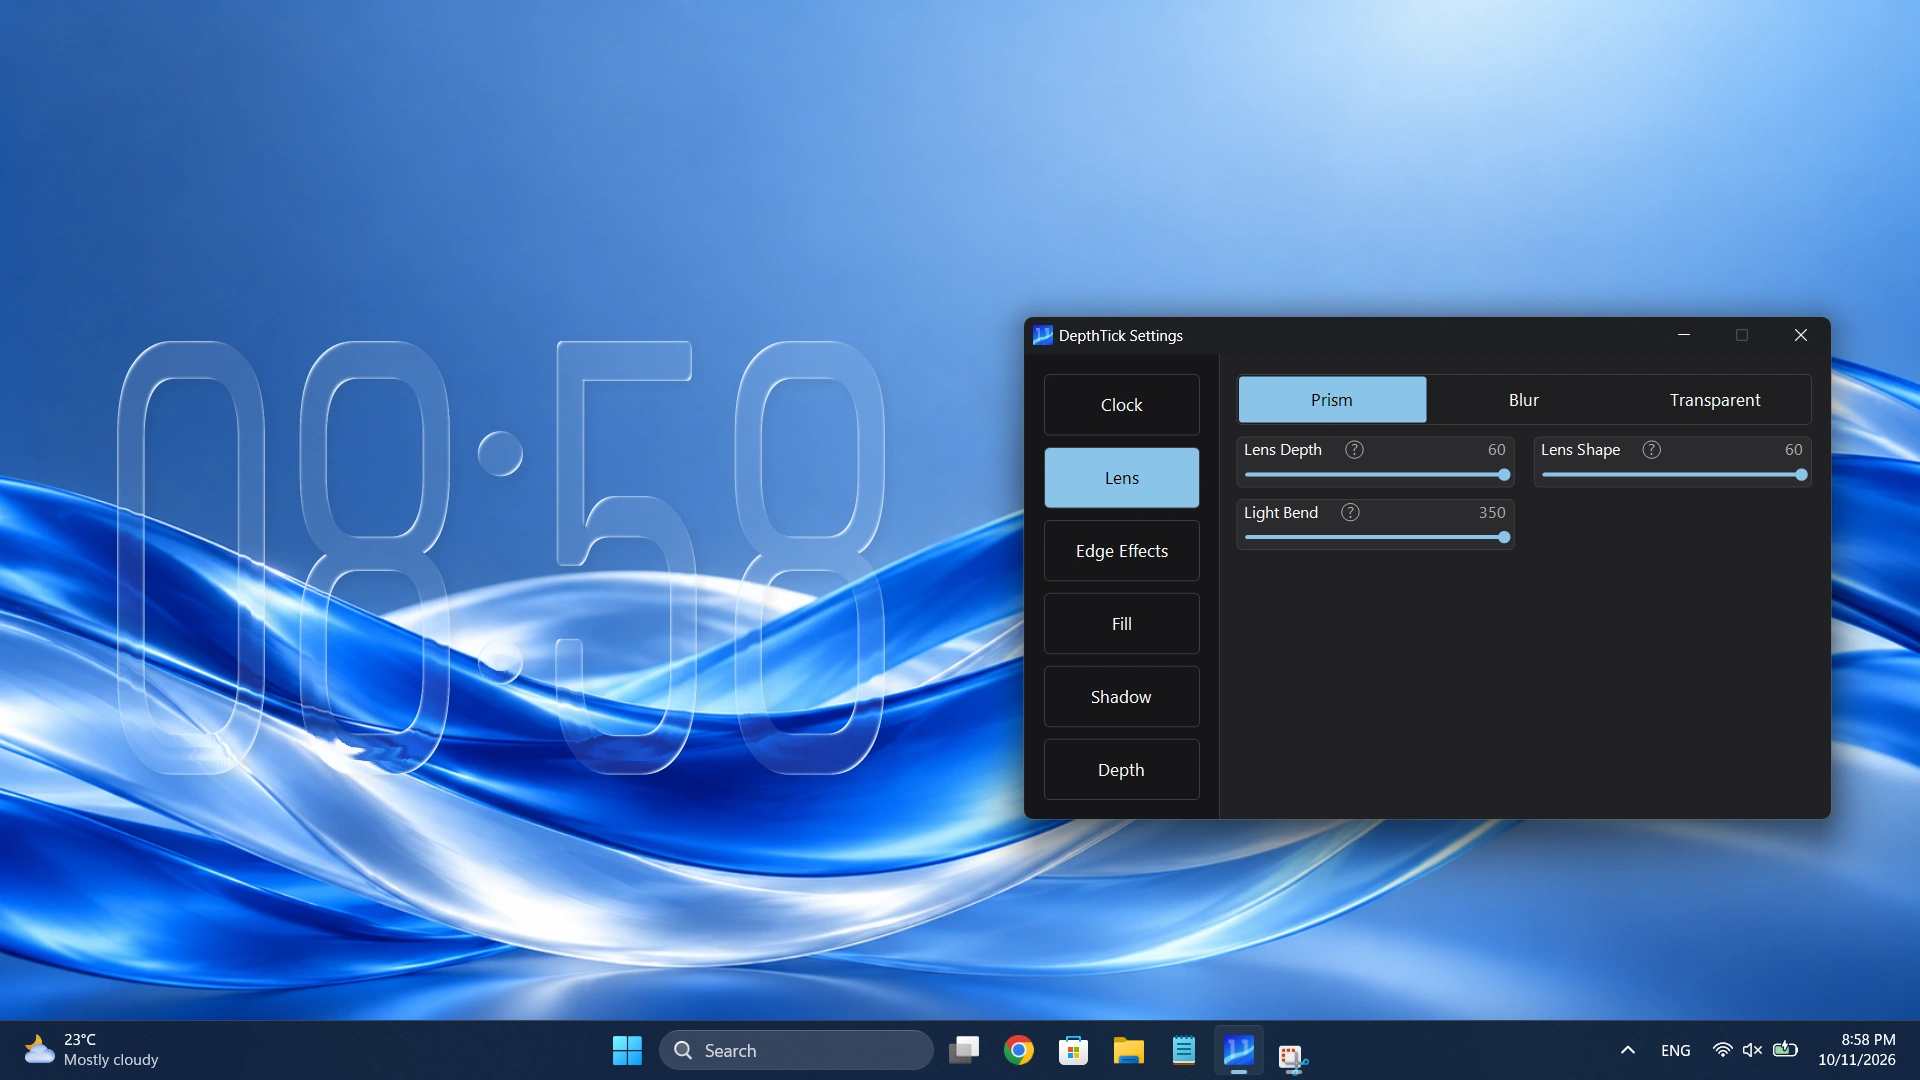Click the Lens Depth value 60
Viewport: 1920px width, 1080px height.
coord(1496,450)
